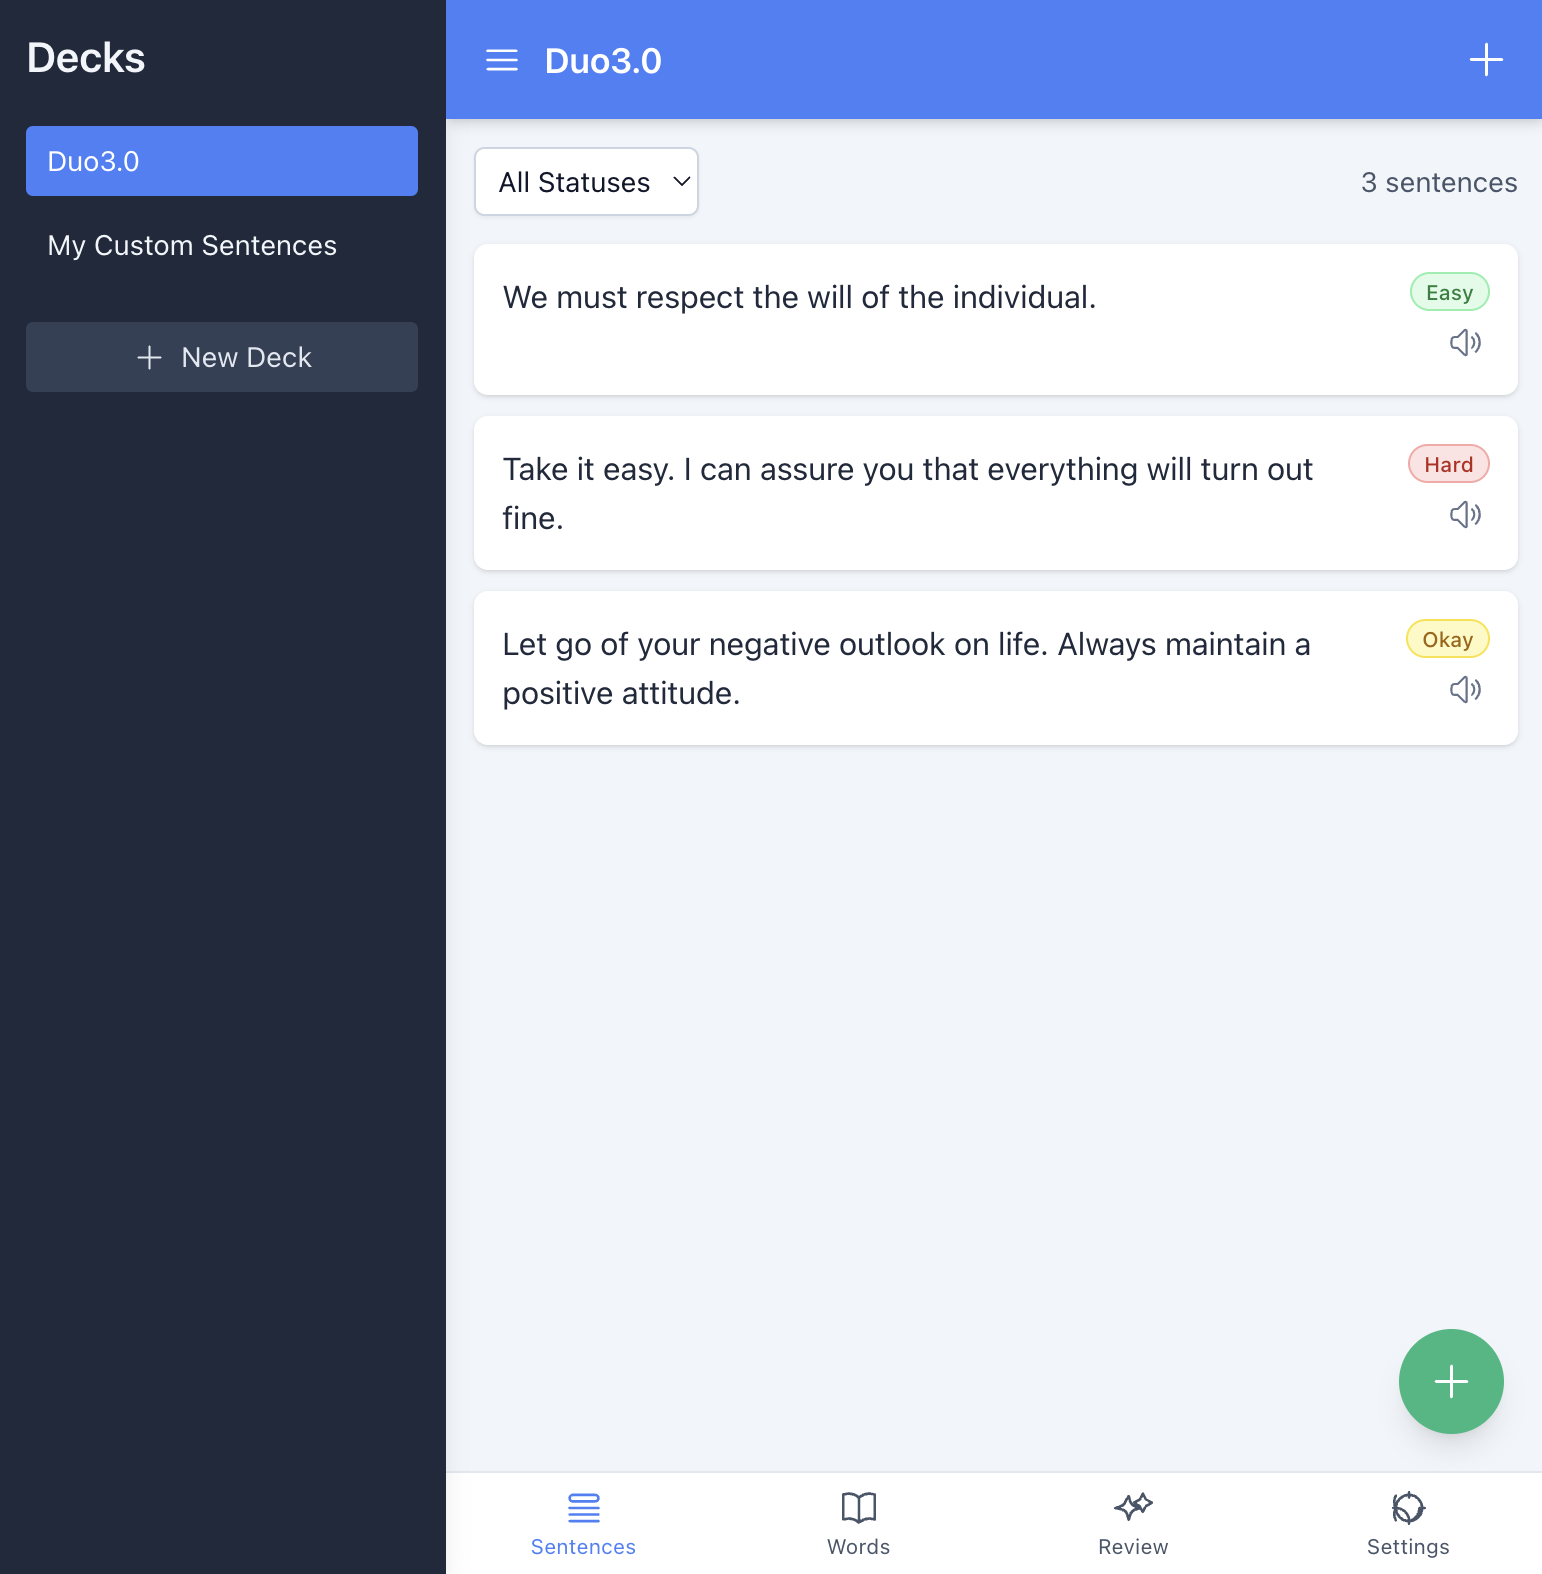Open the Settings tab
The width and height of the screenshot is (1542, 1574).
pos(1407,1523)
